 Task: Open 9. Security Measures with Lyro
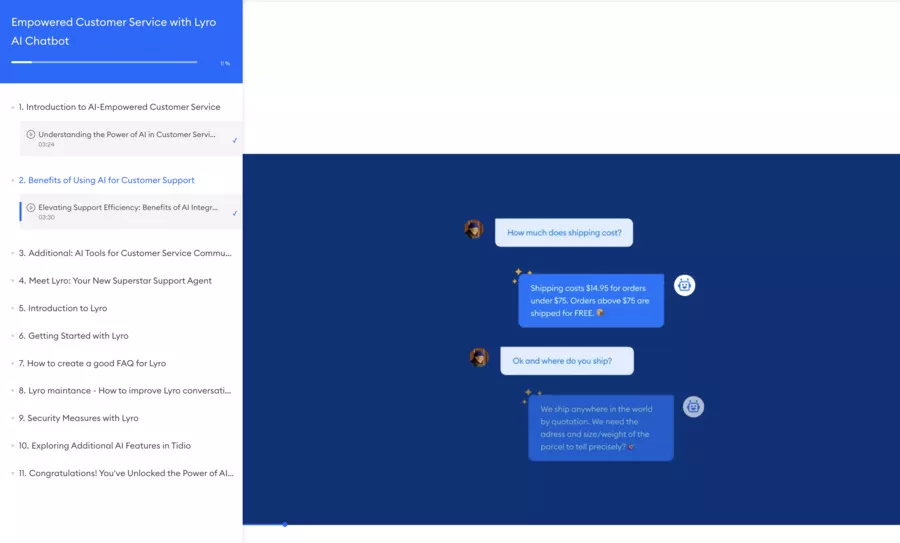pyautogui.click(x=78, y=418)
